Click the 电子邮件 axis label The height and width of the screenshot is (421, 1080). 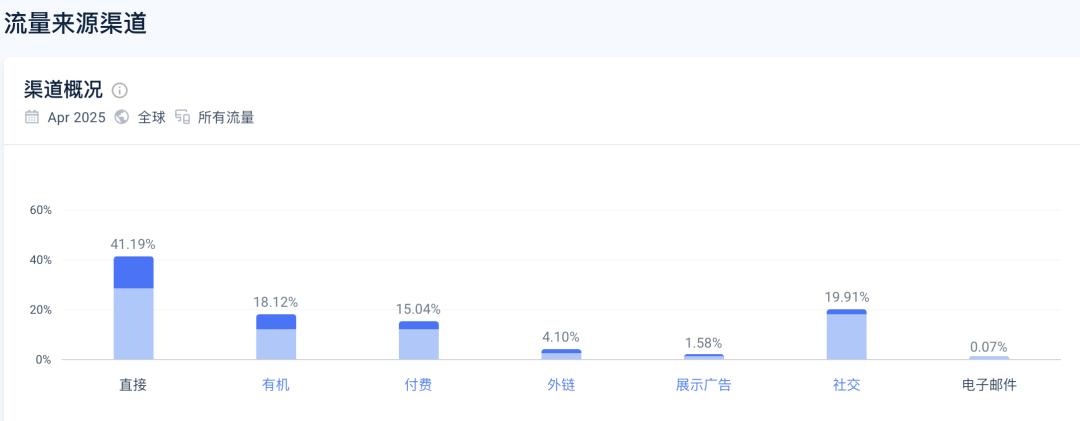(989, 385)
